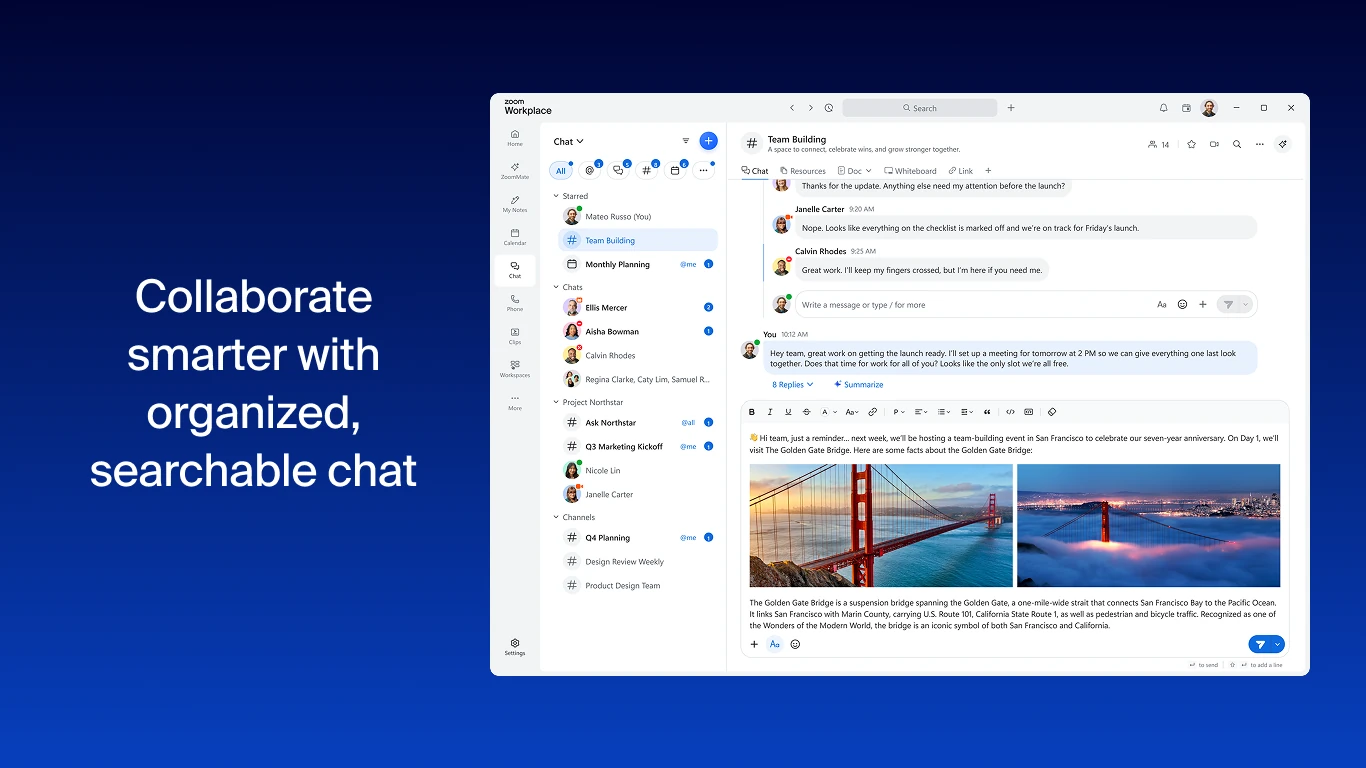Viewport: 1366px width, 768px height.
Task: Select the All chats filter
Action: point(561,170)
